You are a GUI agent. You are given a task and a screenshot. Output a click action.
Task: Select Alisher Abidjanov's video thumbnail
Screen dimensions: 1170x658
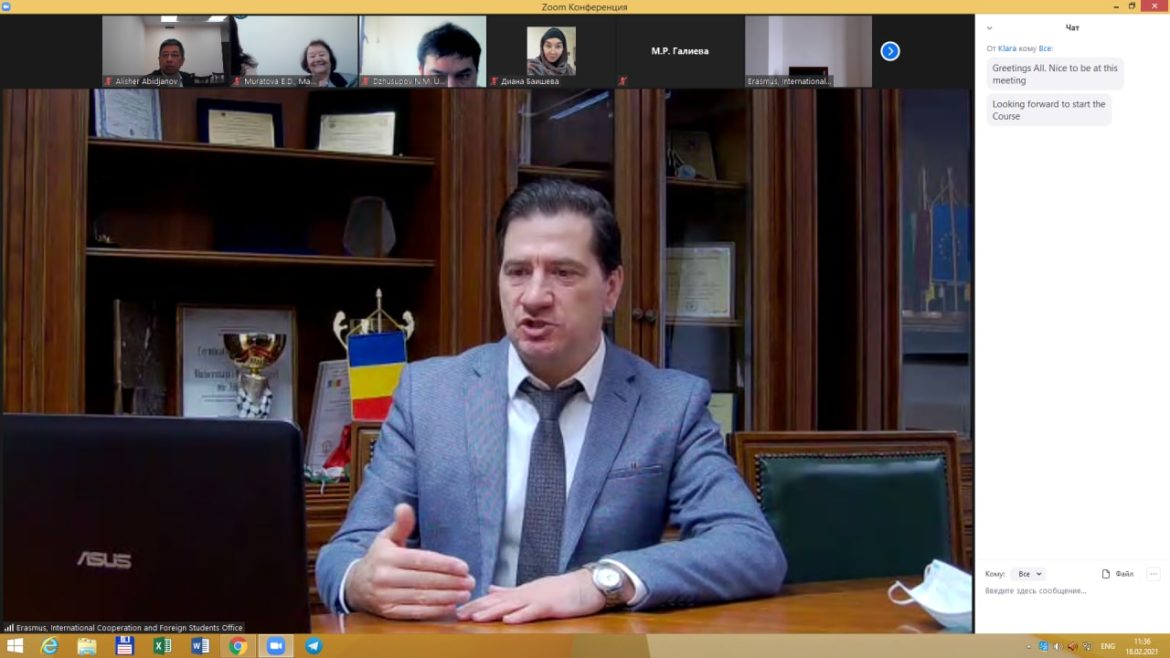[x=165, y=51]
